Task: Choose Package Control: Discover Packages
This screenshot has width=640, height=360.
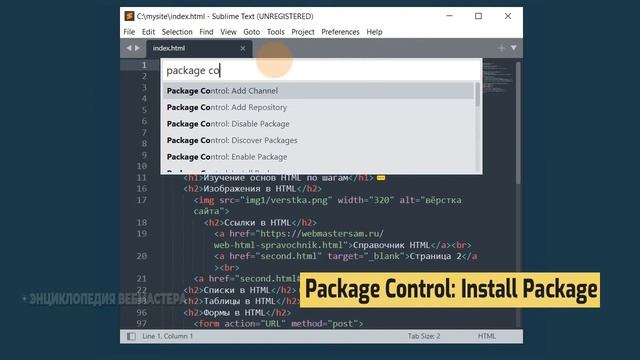Action: coord(318,140)
